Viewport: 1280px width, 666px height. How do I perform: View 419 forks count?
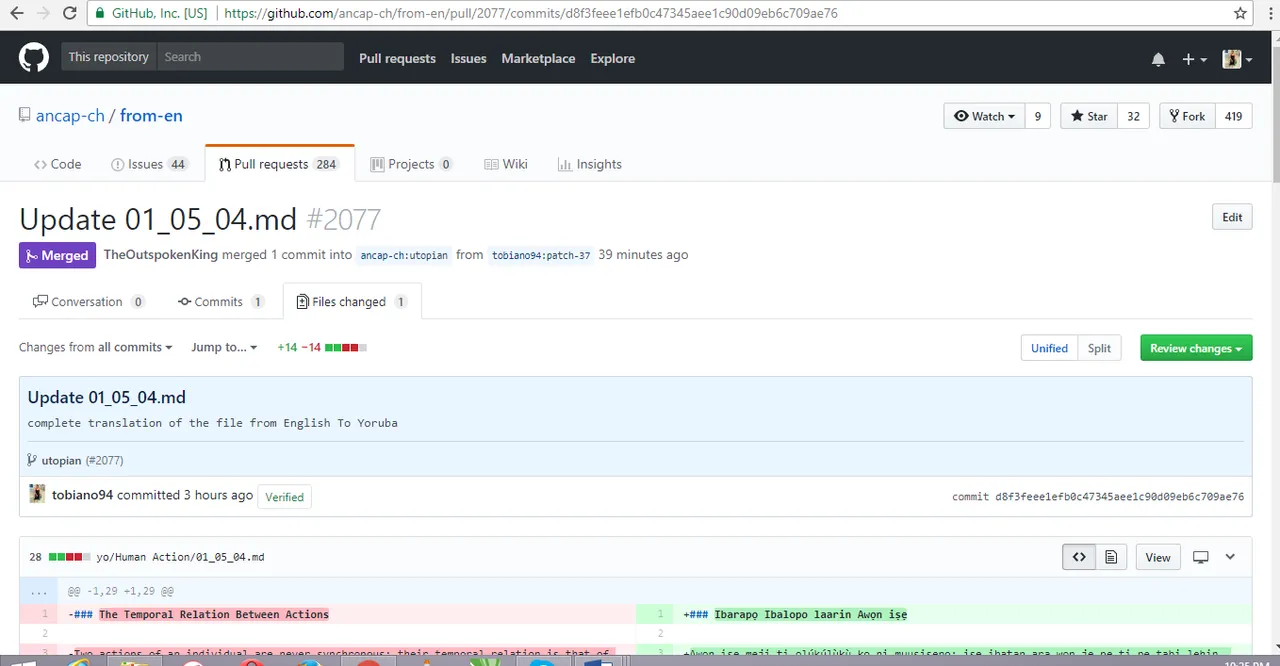(x=1233, y=116)
